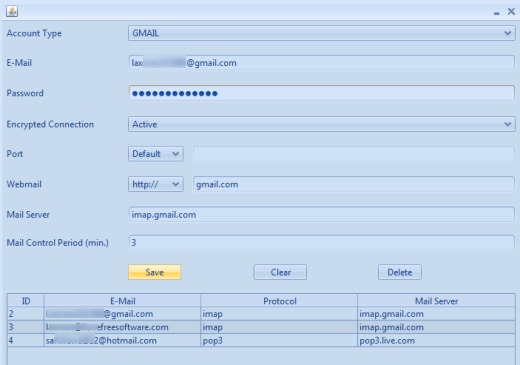Click the imap.gmail.com server cell in row 3
This screenshot has height=365, width=520.
point(436,327)
